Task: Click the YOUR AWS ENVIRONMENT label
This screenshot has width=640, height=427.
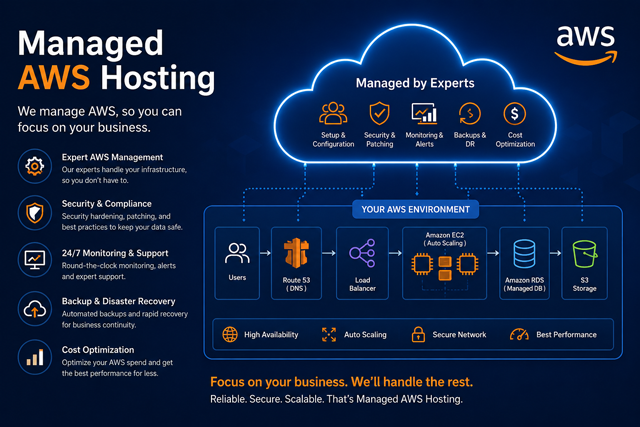Action: tap(416, 209)
